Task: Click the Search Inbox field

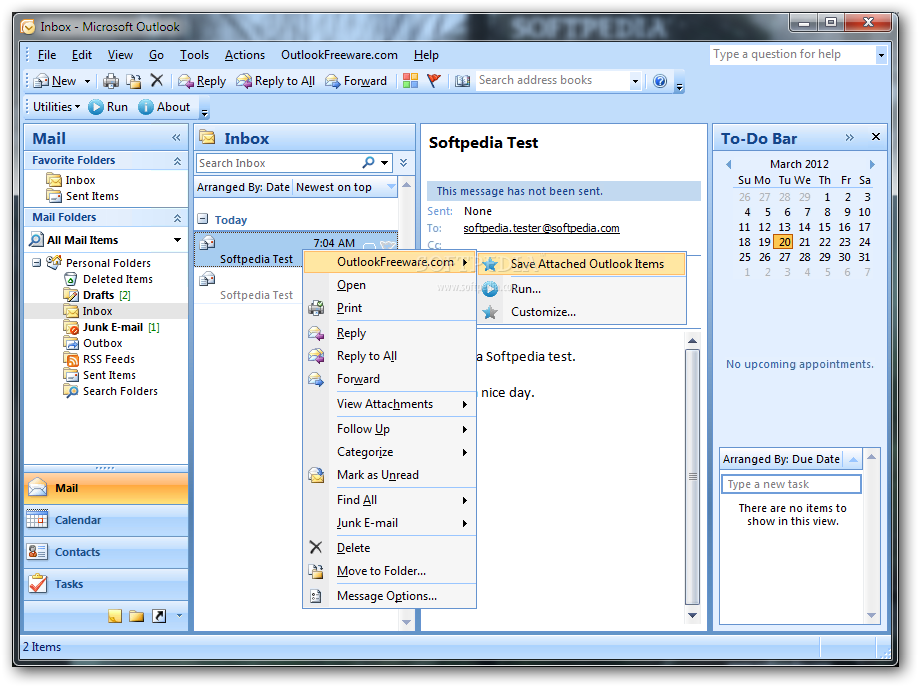Action: [279, 163]
